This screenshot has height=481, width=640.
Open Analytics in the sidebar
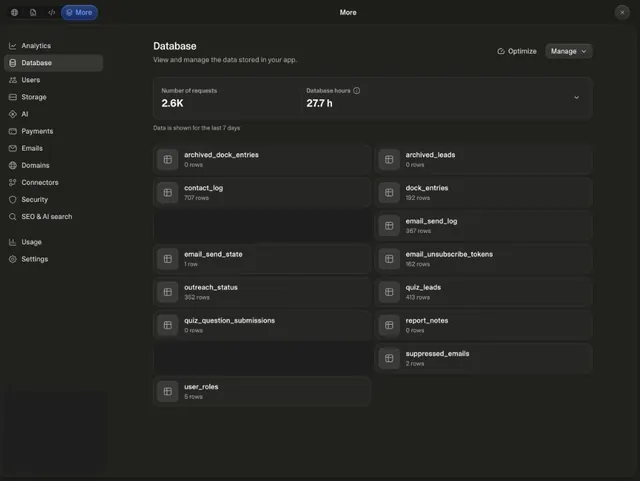53,46
